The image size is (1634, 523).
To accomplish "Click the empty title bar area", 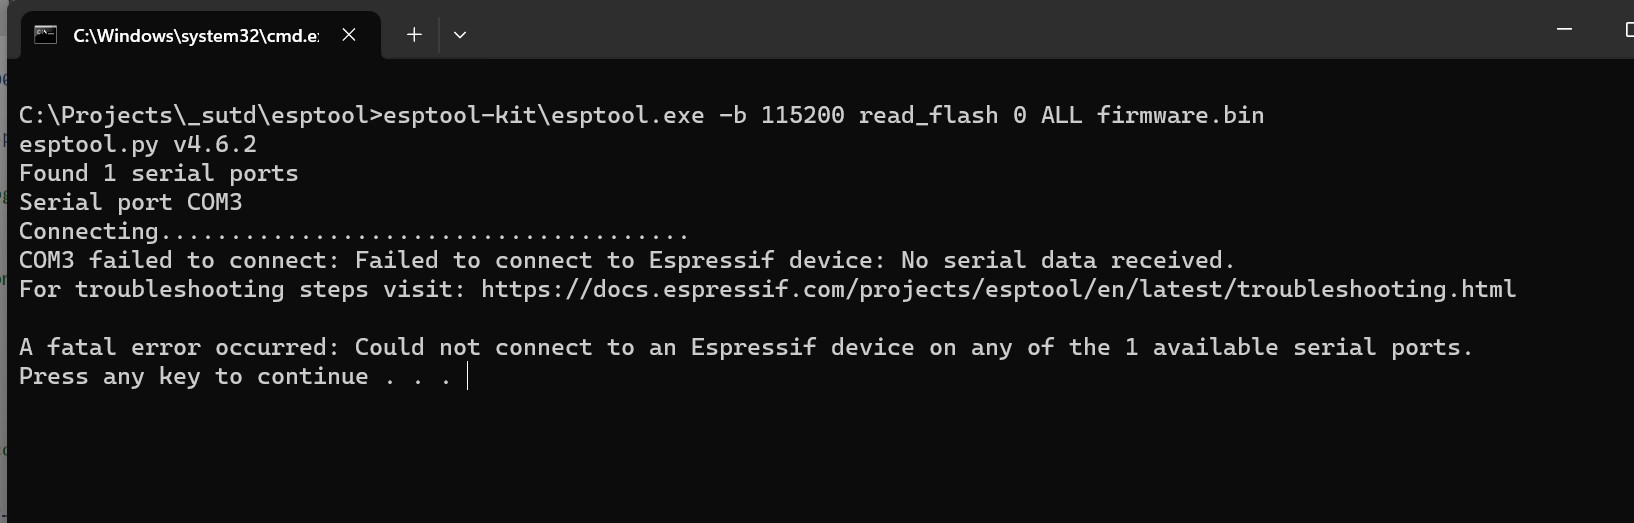I will [1000, 30].
